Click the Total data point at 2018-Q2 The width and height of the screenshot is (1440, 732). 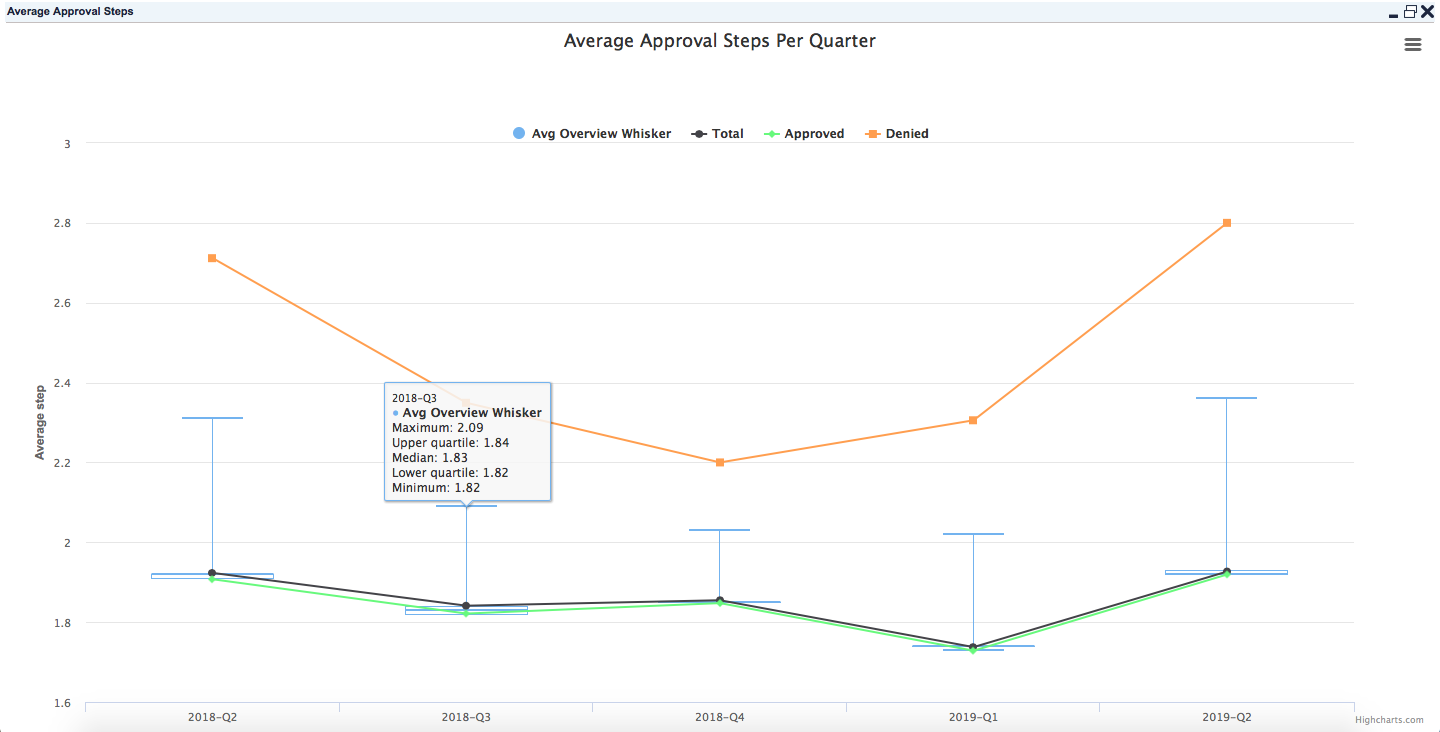(x=212, y=573)
